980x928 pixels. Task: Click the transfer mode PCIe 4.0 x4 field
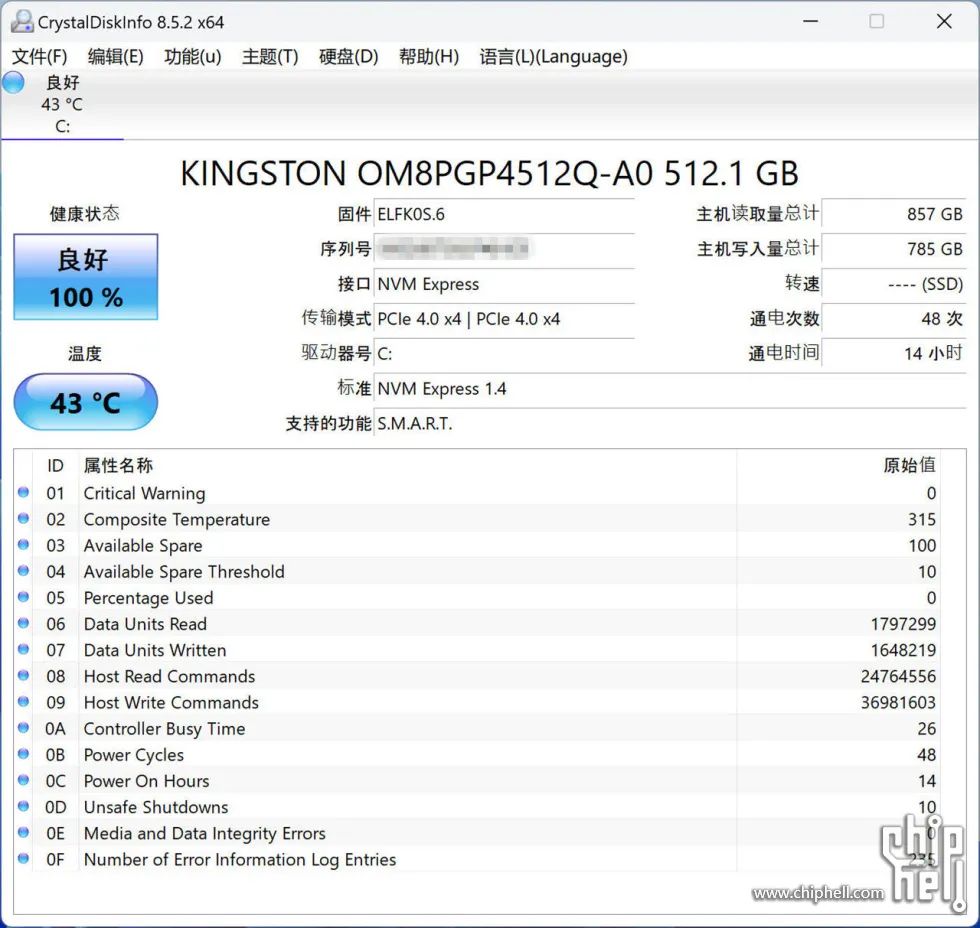coord(504,319)
